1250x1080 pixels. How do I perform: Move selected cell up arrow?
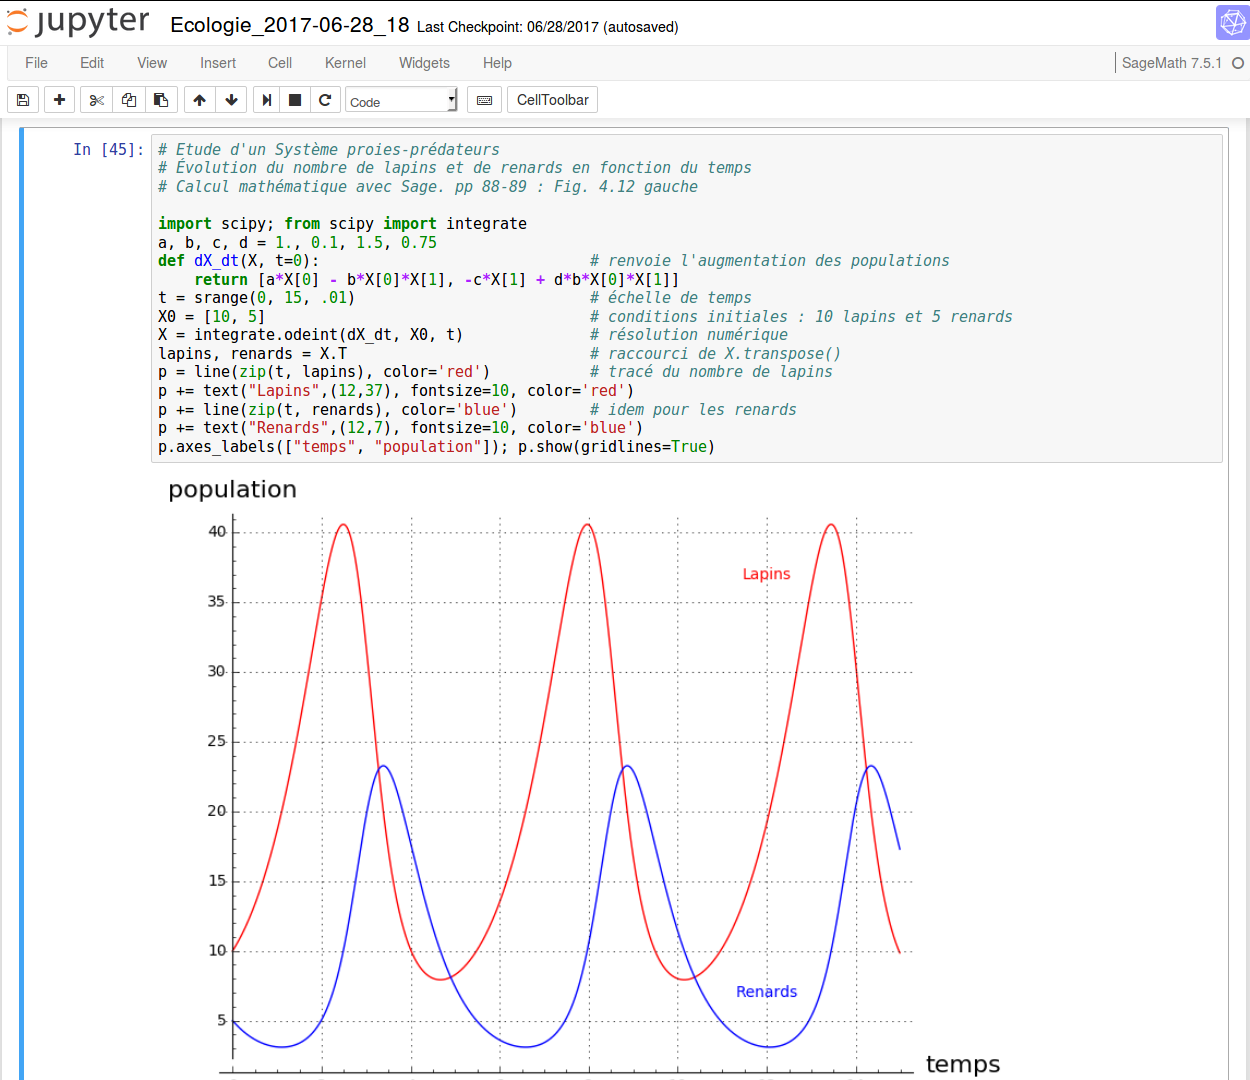(200, 100)
